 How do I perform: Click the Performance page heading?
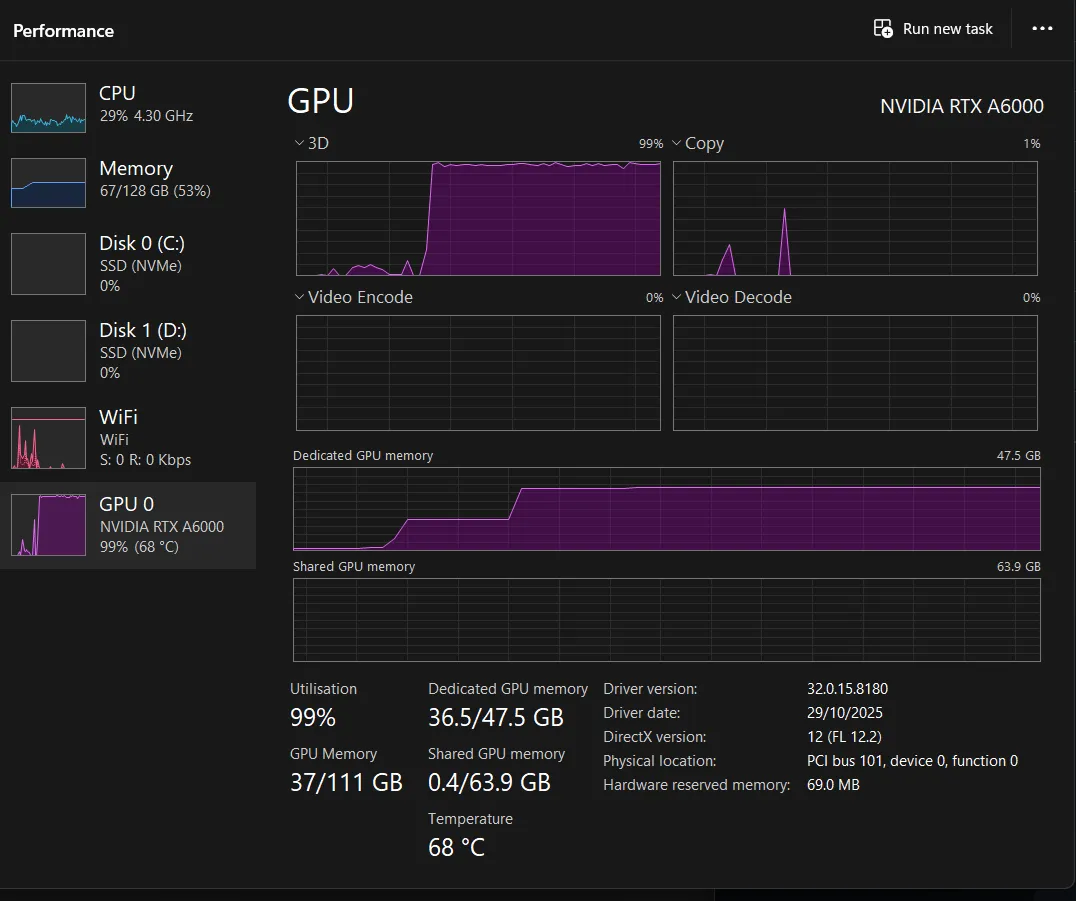tap(63, 31)
